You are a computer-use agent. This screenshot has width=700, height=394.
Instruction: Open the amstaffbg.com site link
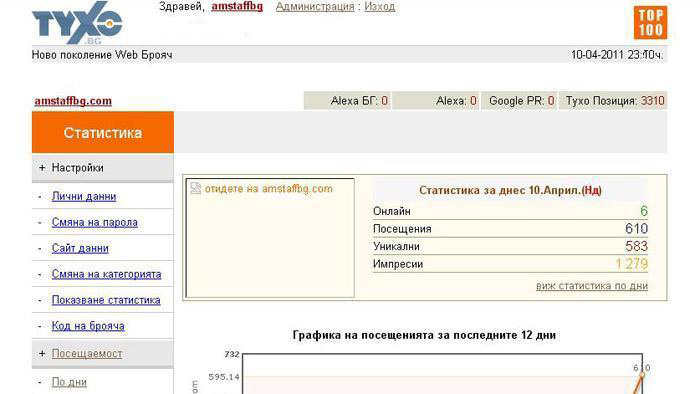pos(73,101)
